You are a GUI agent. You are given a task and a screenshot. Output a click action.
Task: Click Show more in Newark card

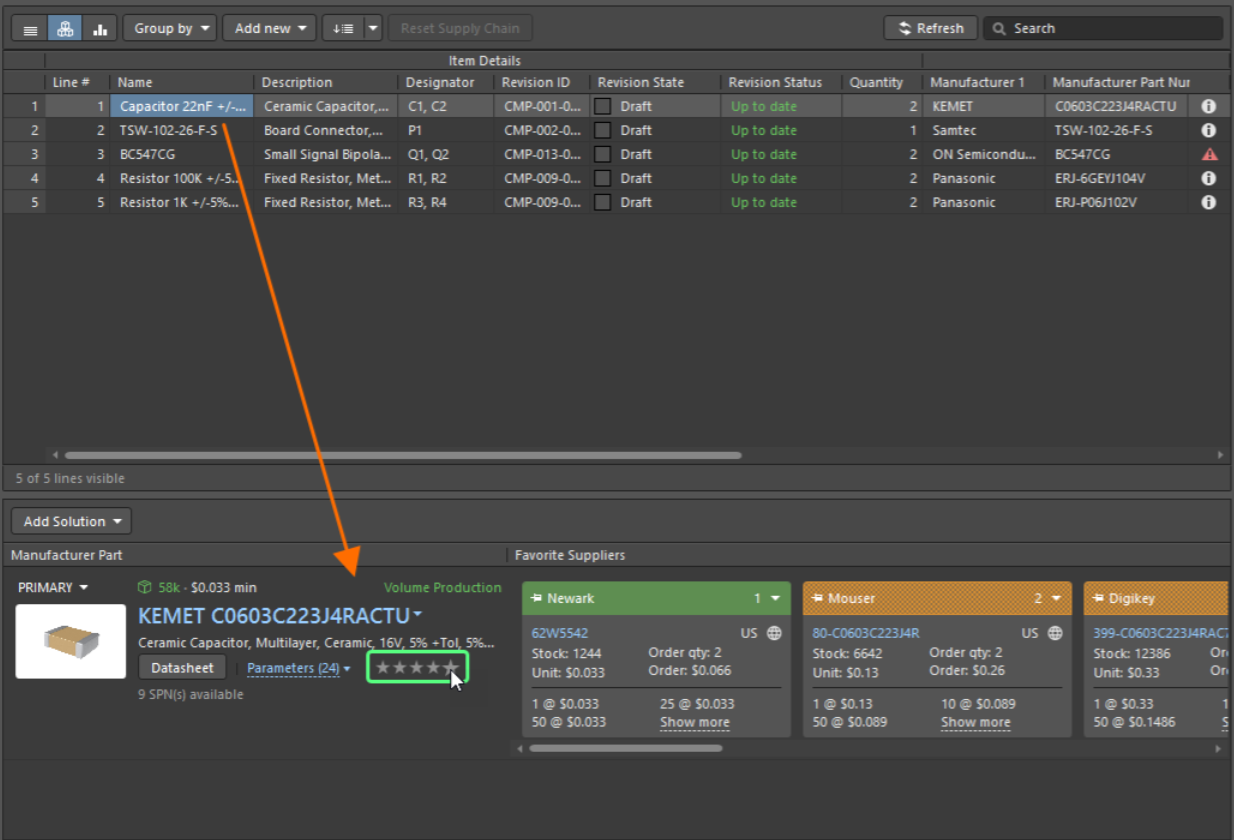695,722
